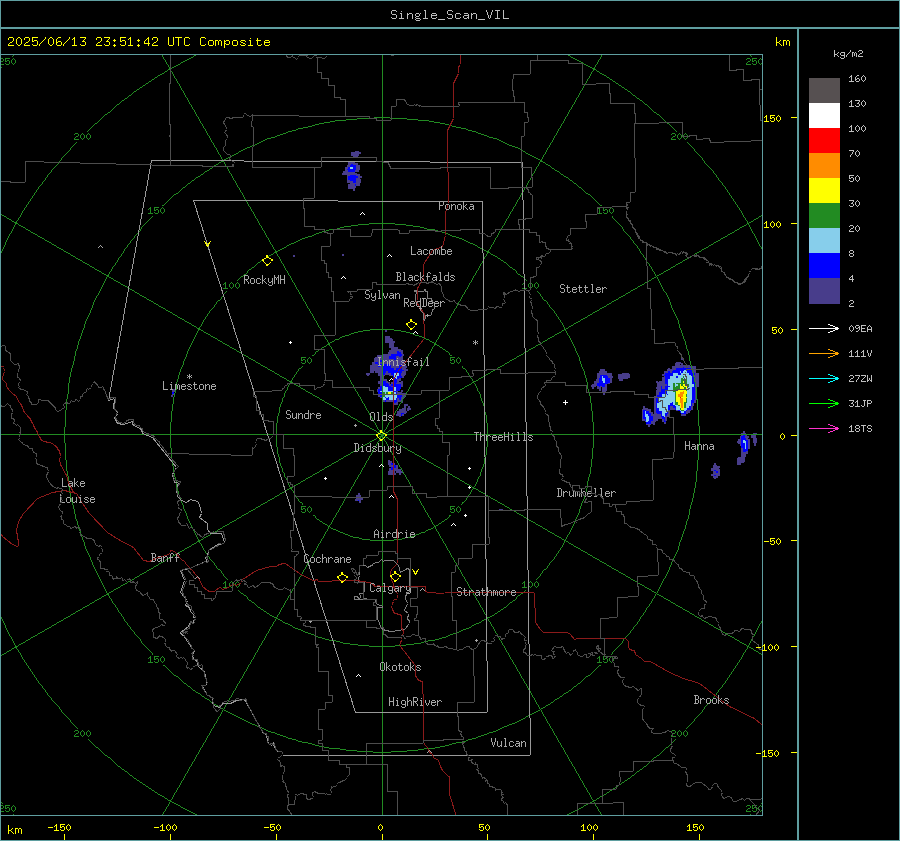Click the Single_Scan_VIL title text

[x=449, y=15]
